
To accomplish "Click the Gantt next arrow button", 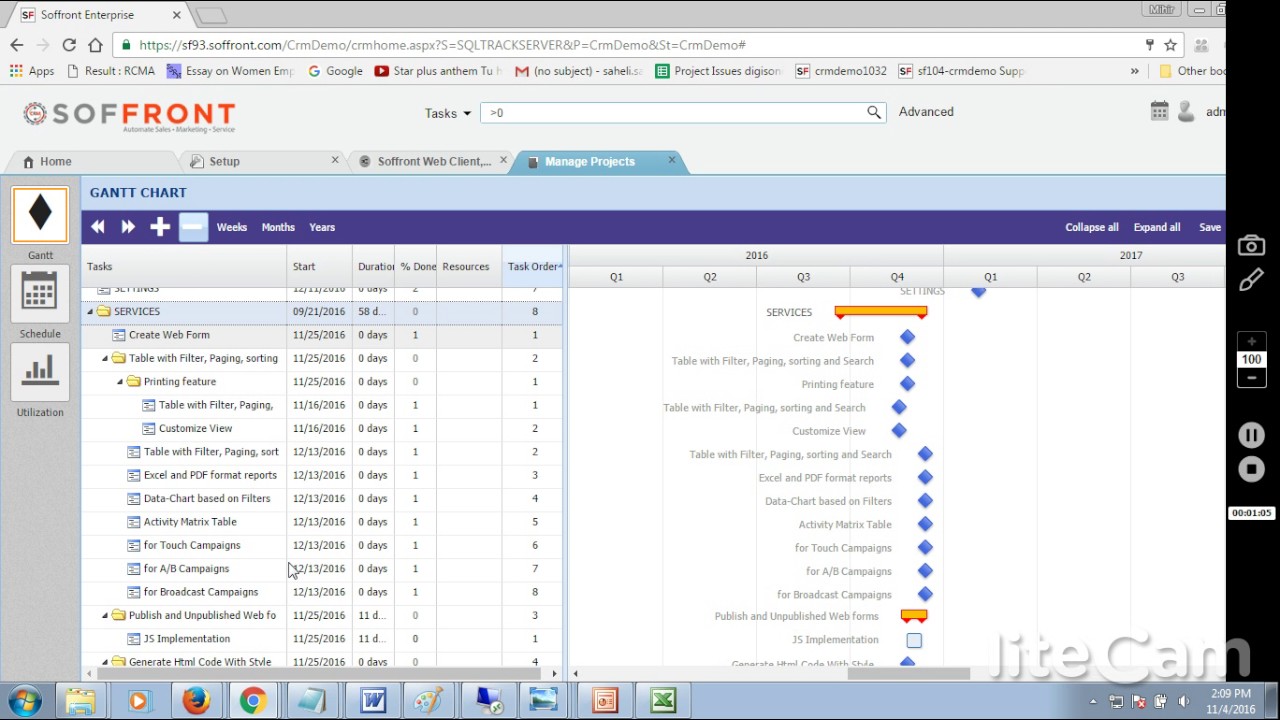I will (x=128, y=227).
